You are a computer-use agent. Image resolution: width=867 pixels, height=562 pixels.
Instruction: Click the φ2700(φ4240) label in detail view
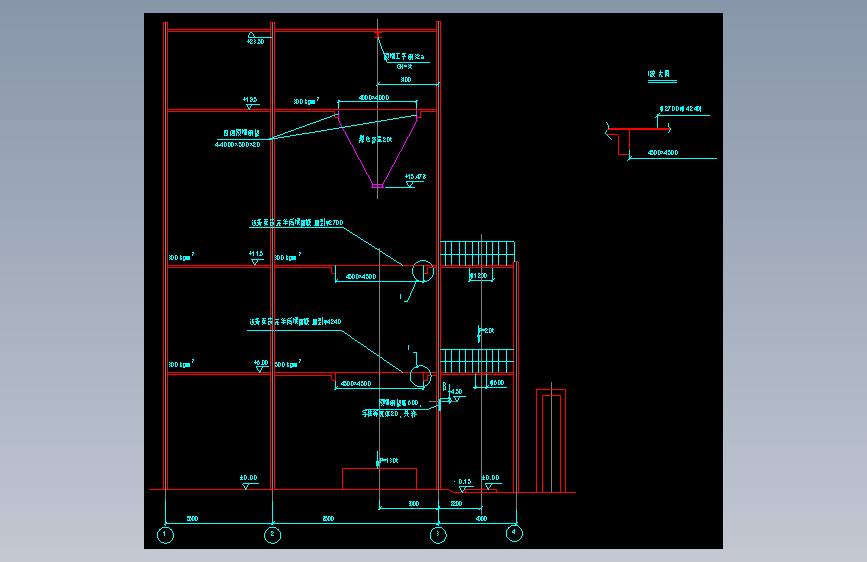tap(681, 109)
